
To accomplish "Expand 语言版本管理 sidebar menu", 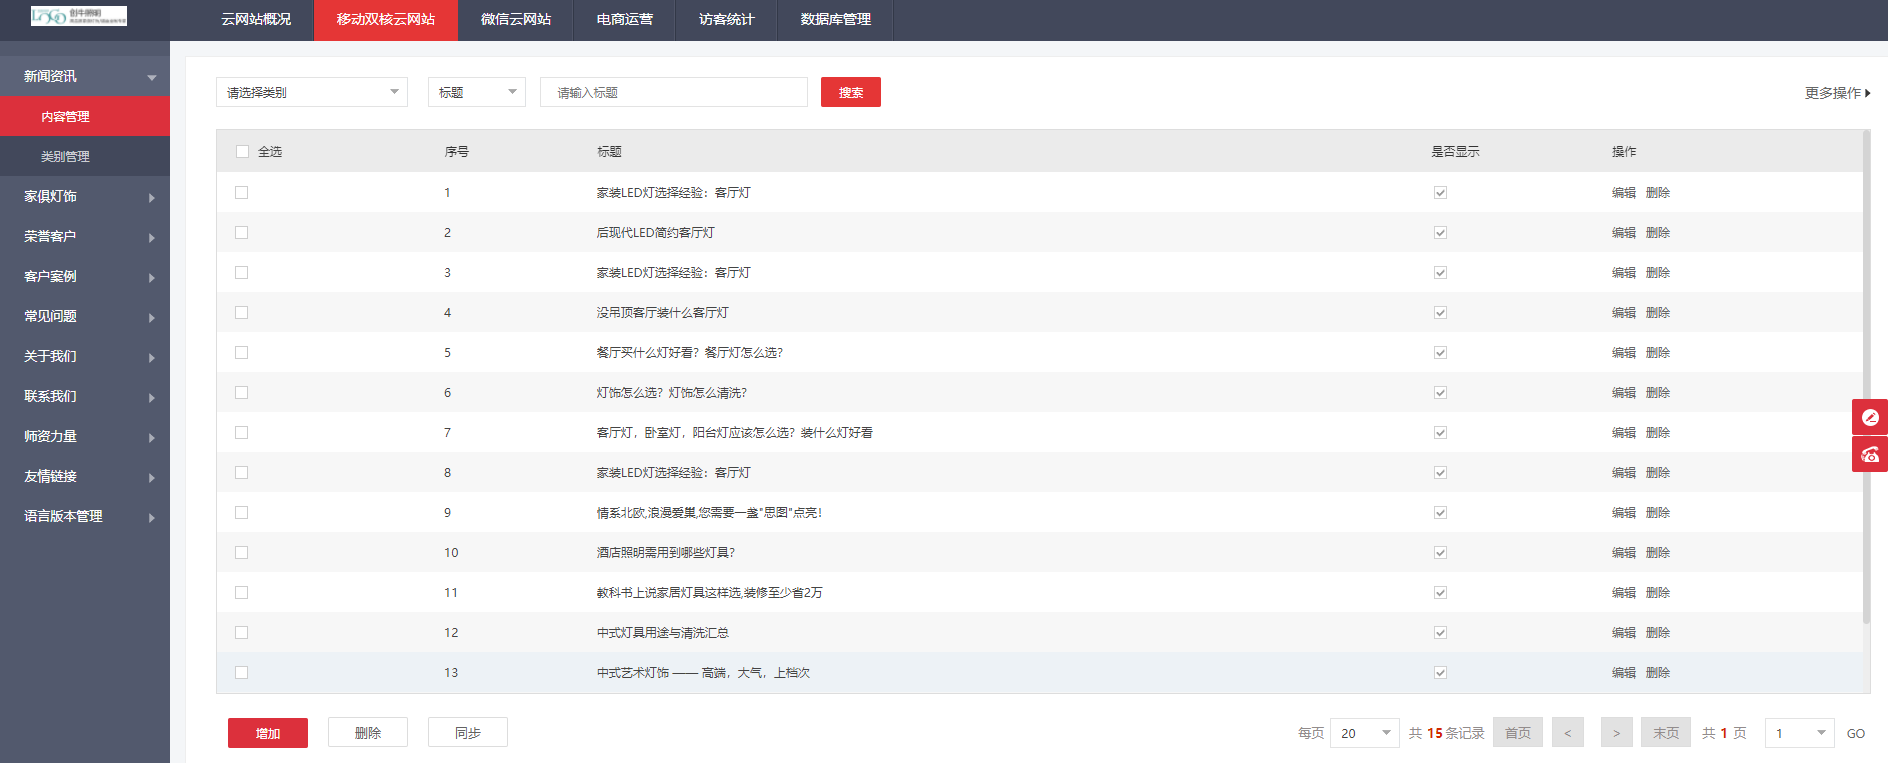I will click(x=85, y=516).
